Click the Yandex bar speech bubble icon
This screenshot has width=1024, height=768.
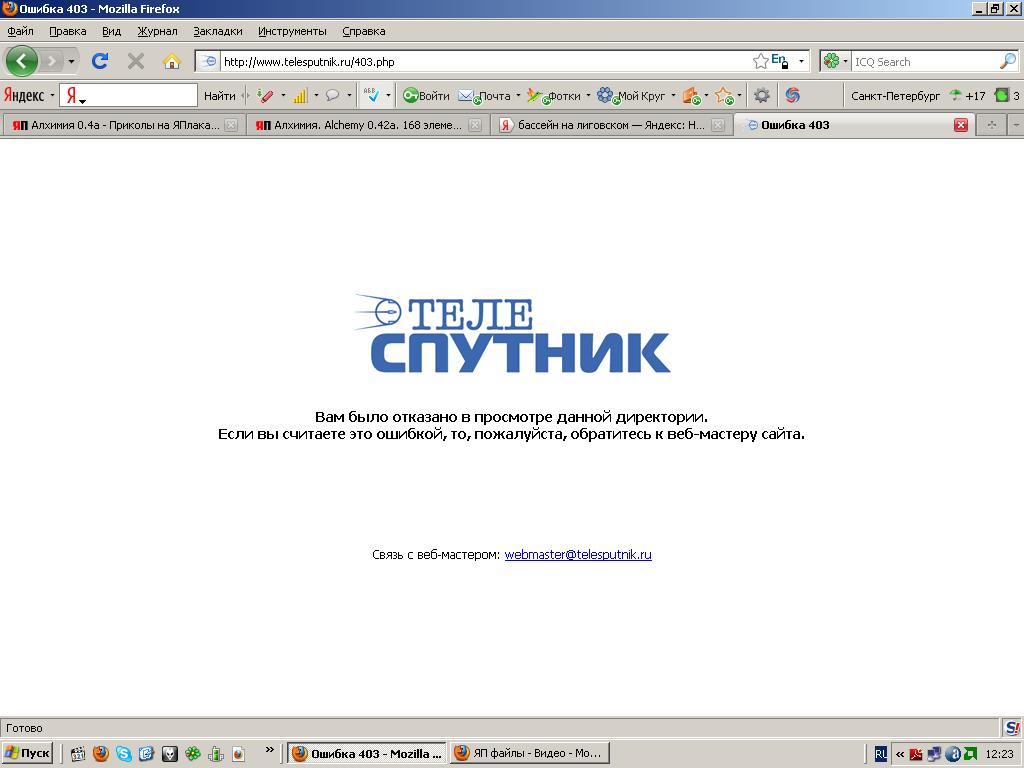(x=332, y=95)
